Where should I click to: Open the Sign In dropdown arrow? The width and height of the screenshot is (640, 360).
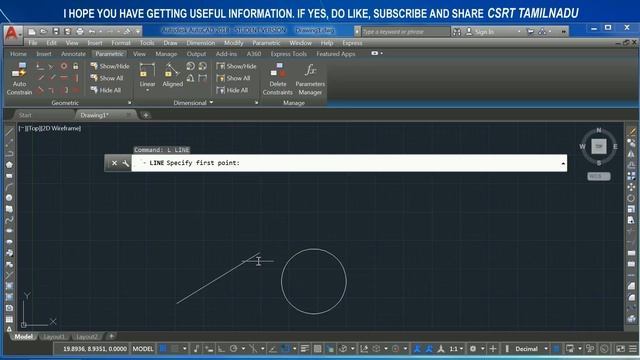(519, 31)
